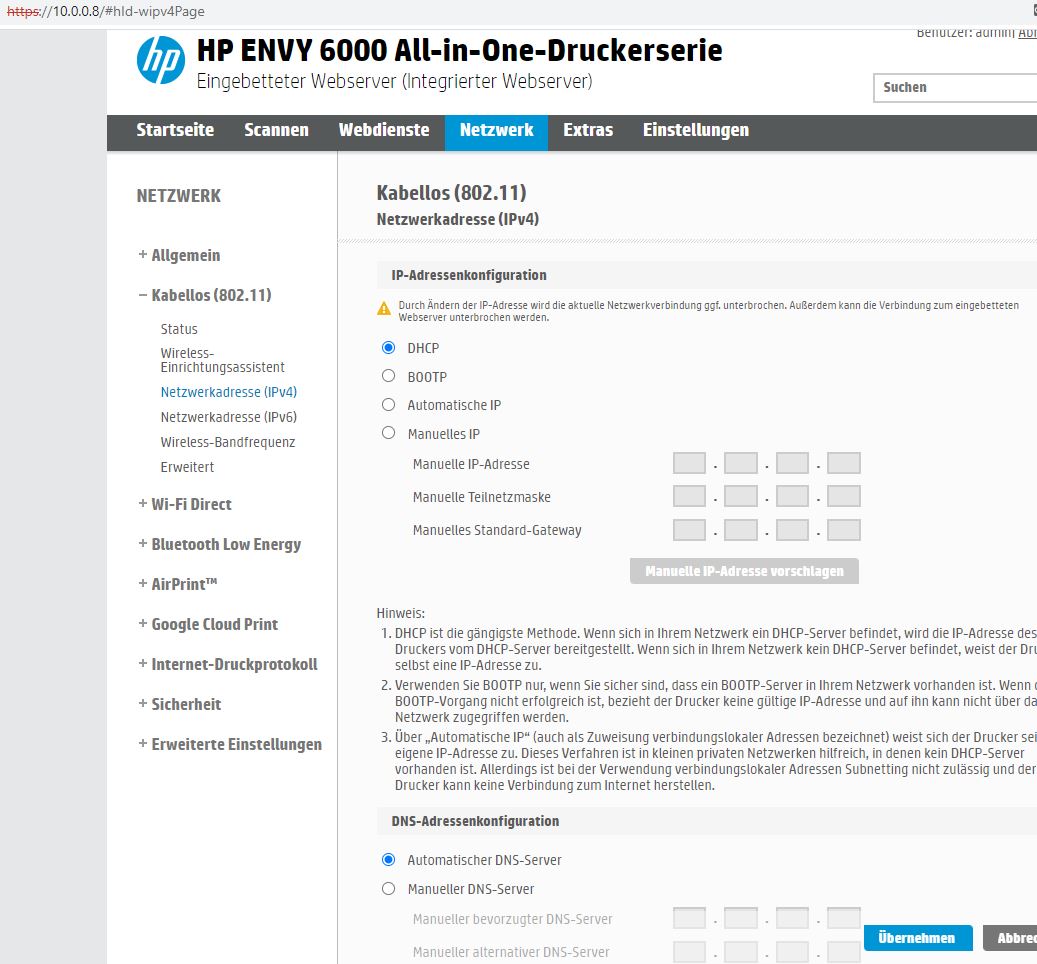
Task: Click the Übernehmen button
Action: coord(918,938)
